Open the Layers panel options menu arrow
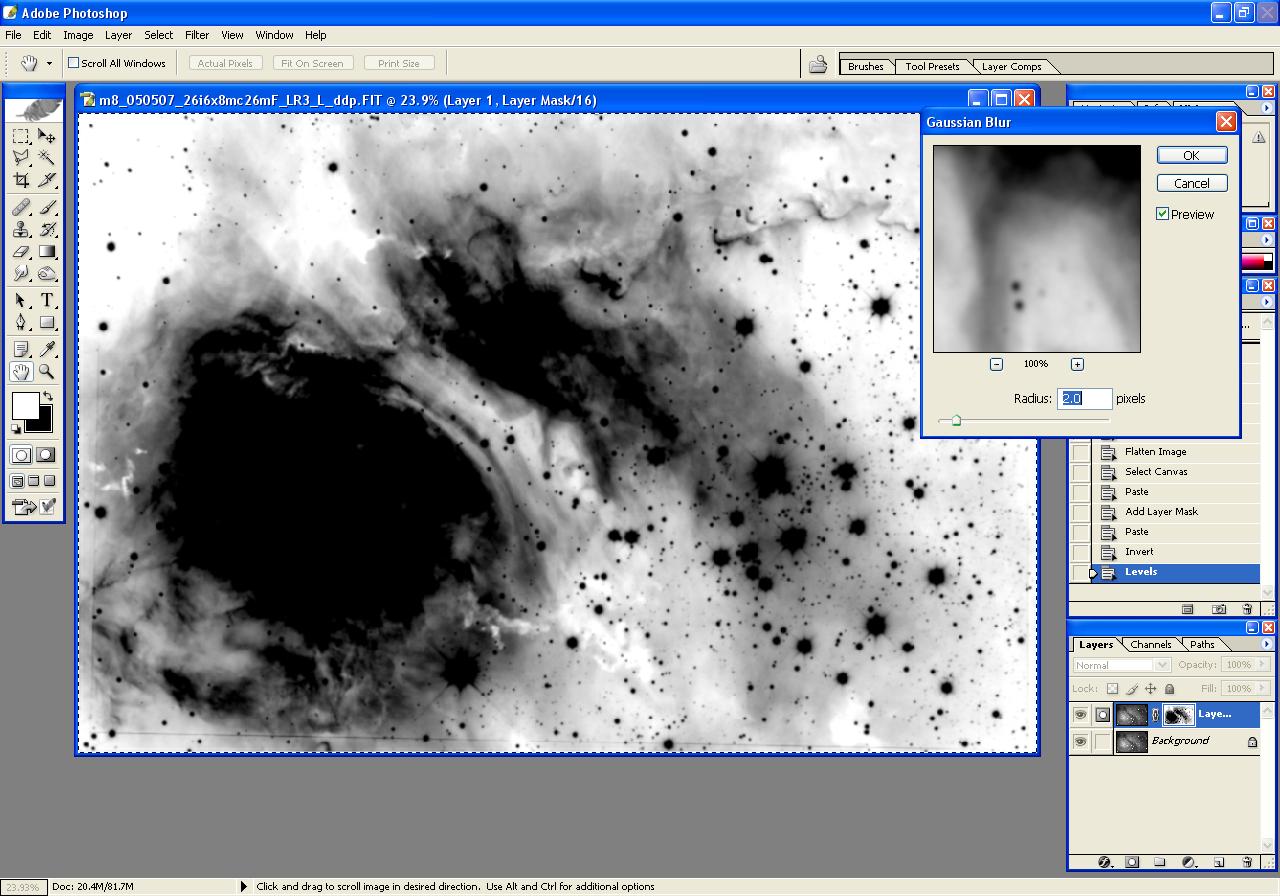The image size is (1280, 896). [1267, 644]
